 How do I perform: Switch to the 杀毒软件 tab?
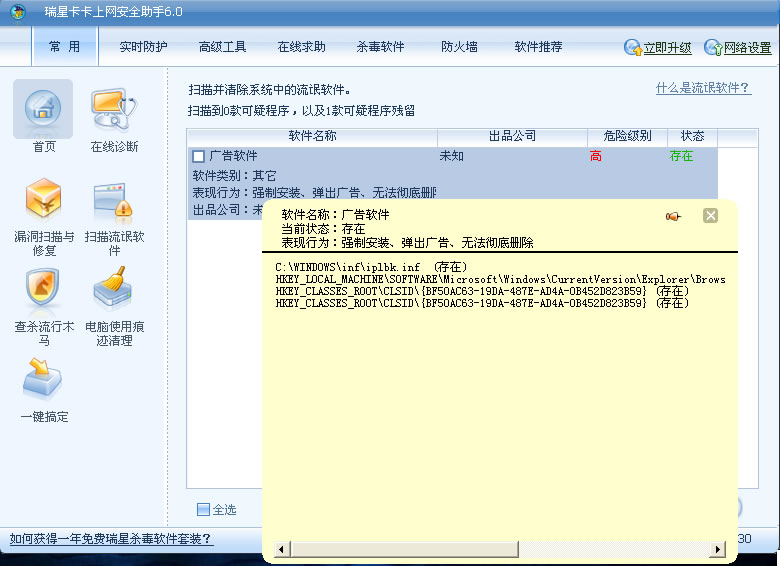(x=380, y=47)
